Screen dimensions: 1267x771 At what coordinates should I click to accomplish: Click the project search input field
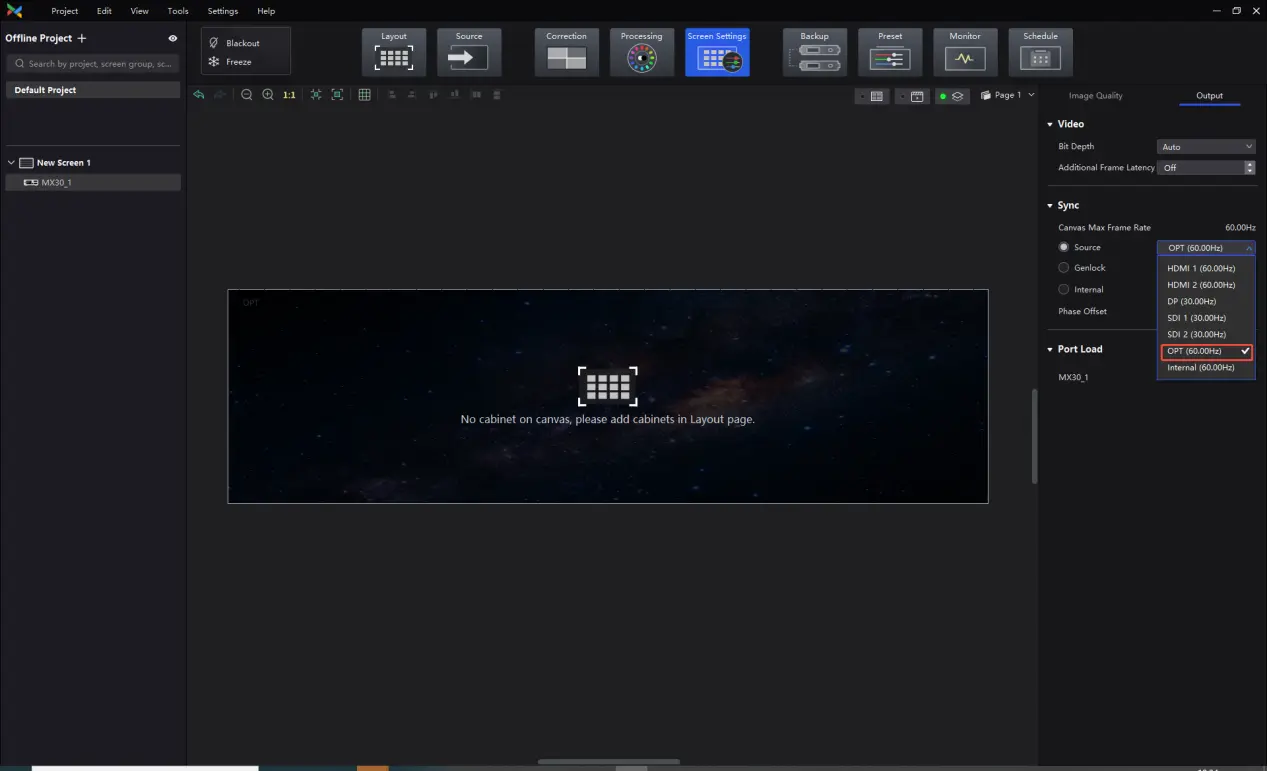(93, 64)
